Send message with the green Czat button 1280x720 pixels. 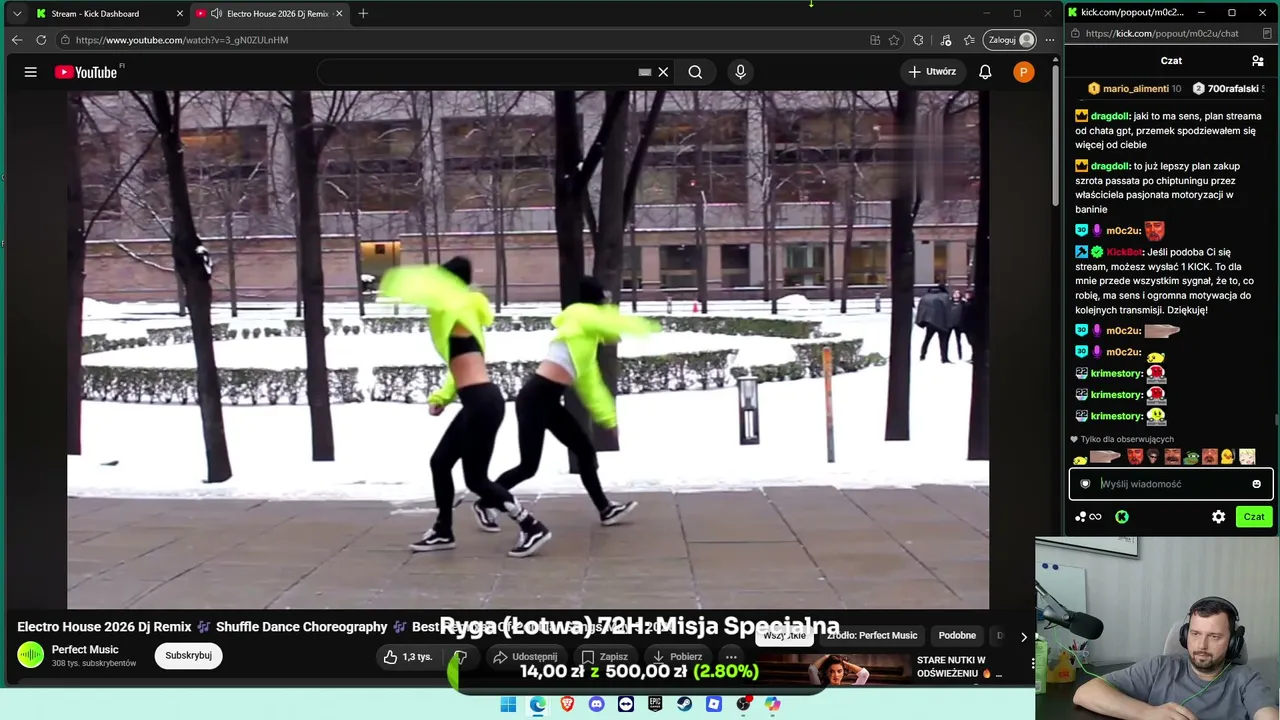coord(1254,517)
